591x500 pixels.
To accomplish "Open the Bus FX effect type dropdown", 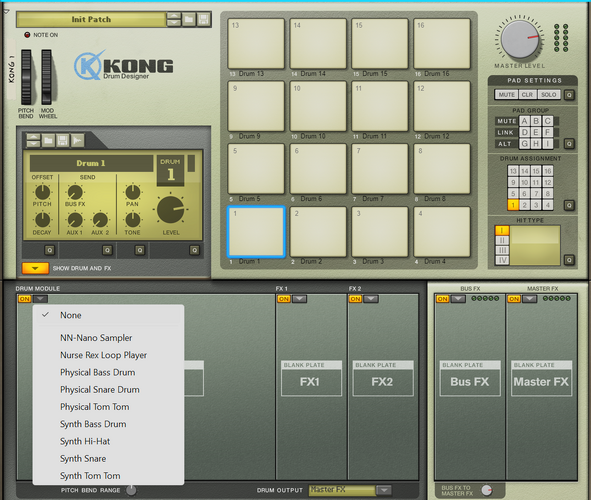I will pyautogui.click(x=458, y=299).
